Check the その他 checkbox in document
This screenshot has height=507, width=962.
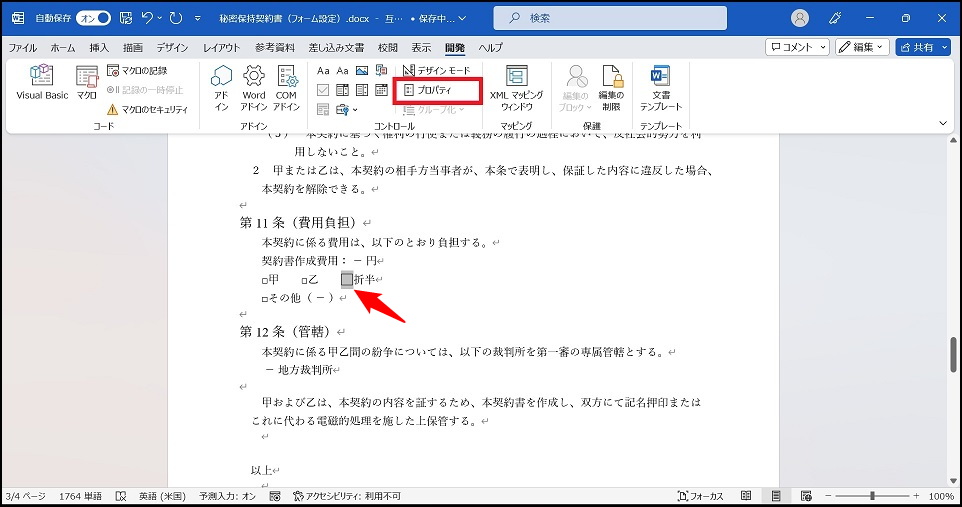click(264, 299)
